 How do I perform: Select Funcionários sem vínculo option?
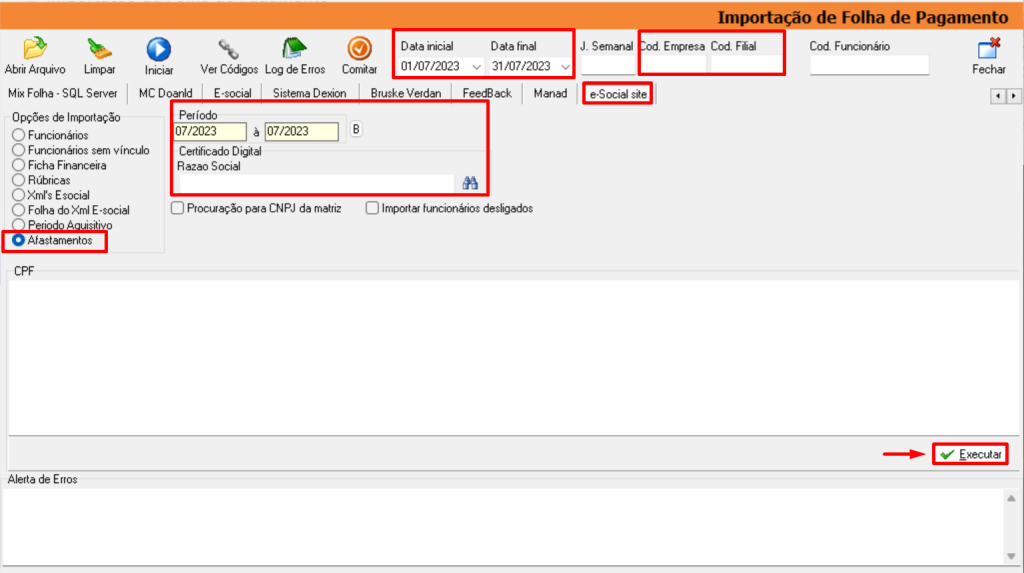[x=18, y=150]
